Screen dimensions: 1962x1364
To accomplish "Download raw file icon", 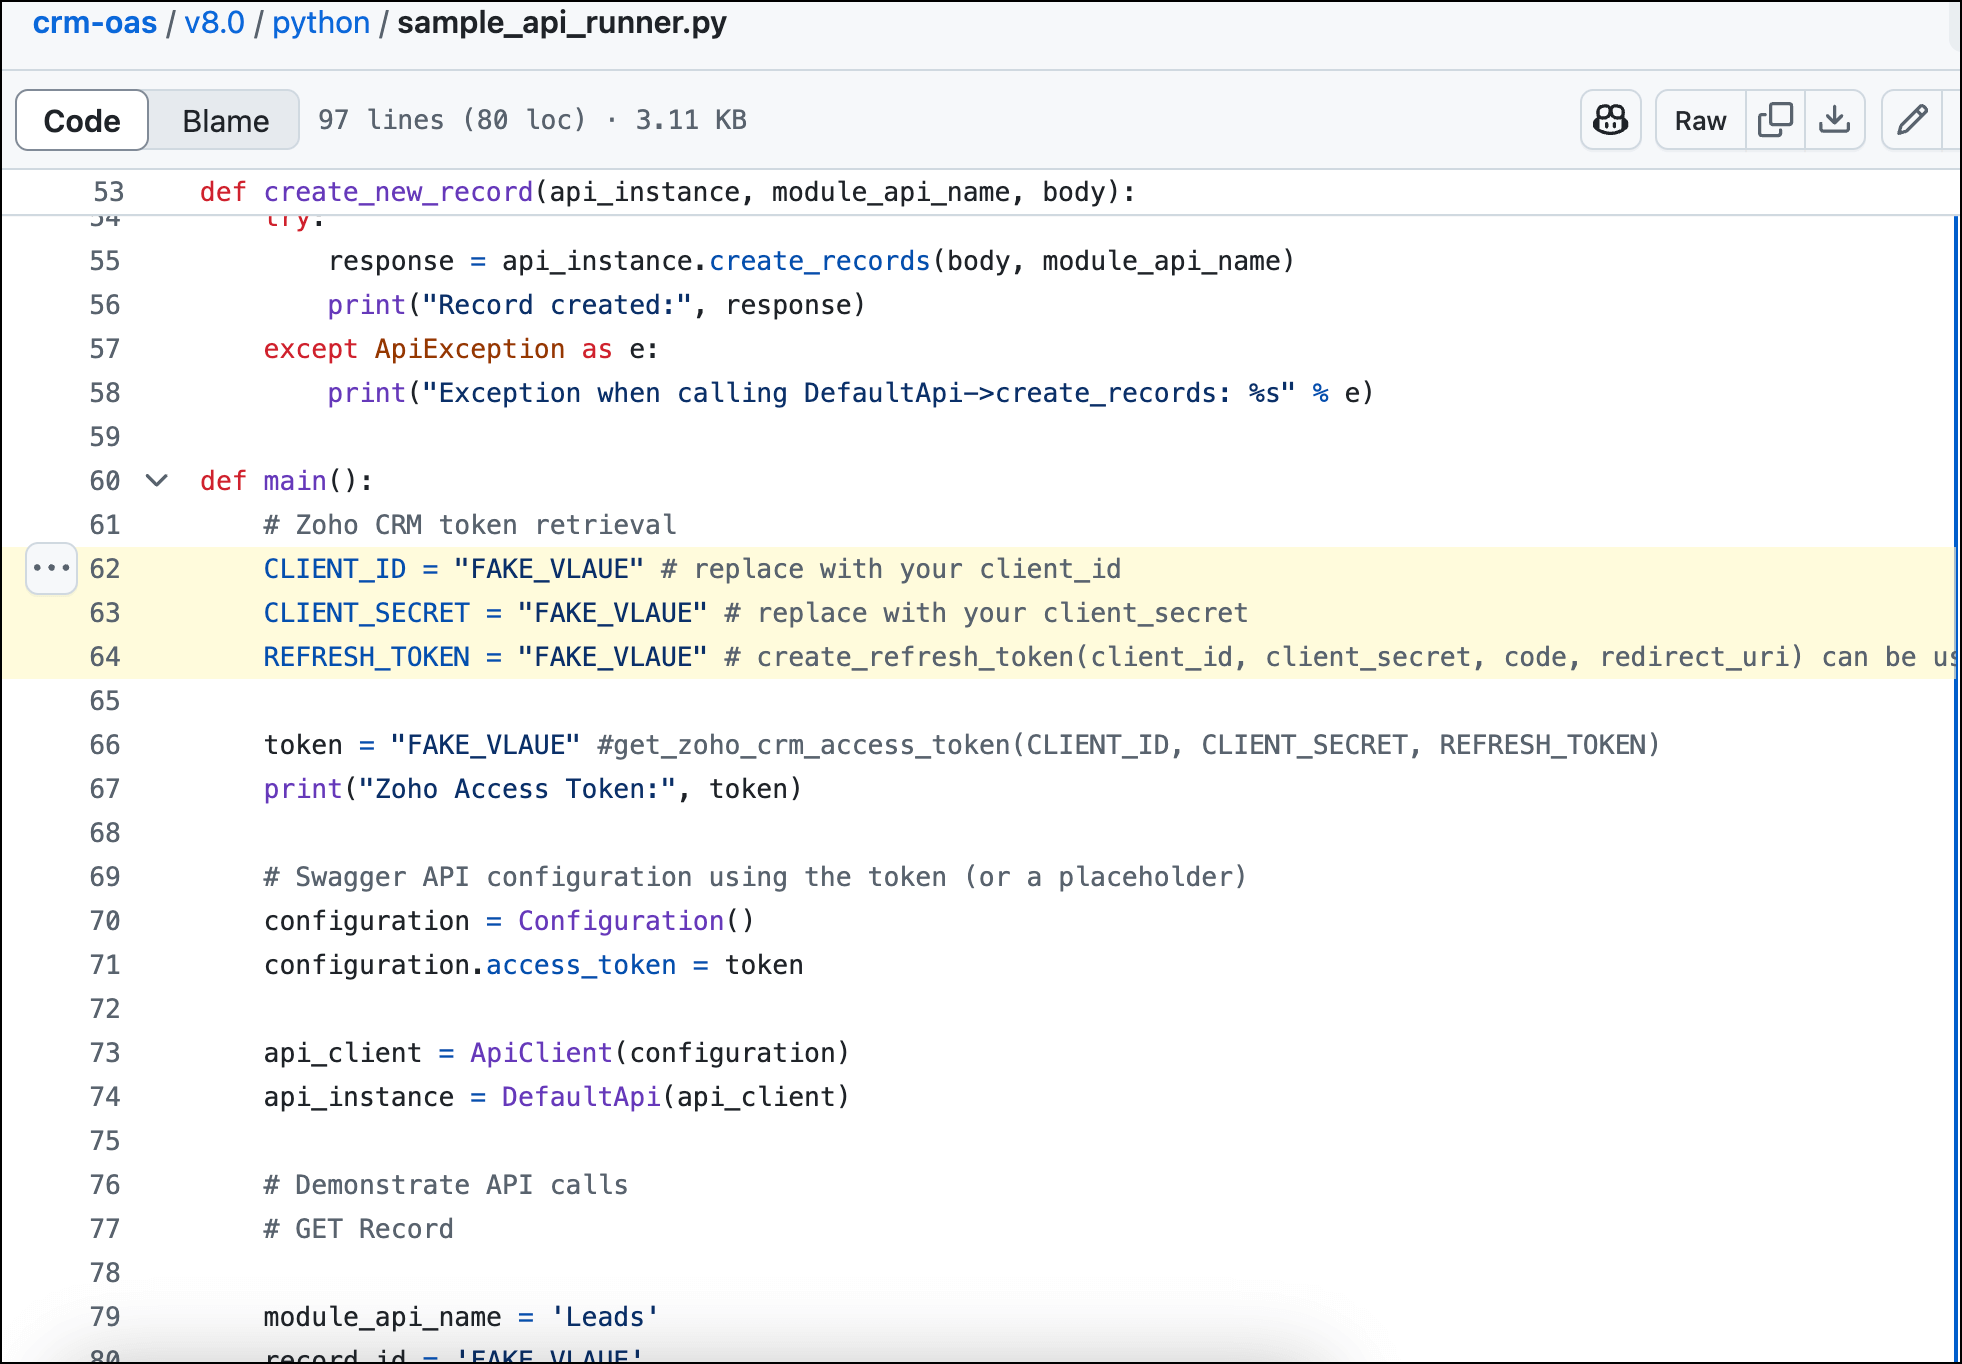I will 1834,120.
